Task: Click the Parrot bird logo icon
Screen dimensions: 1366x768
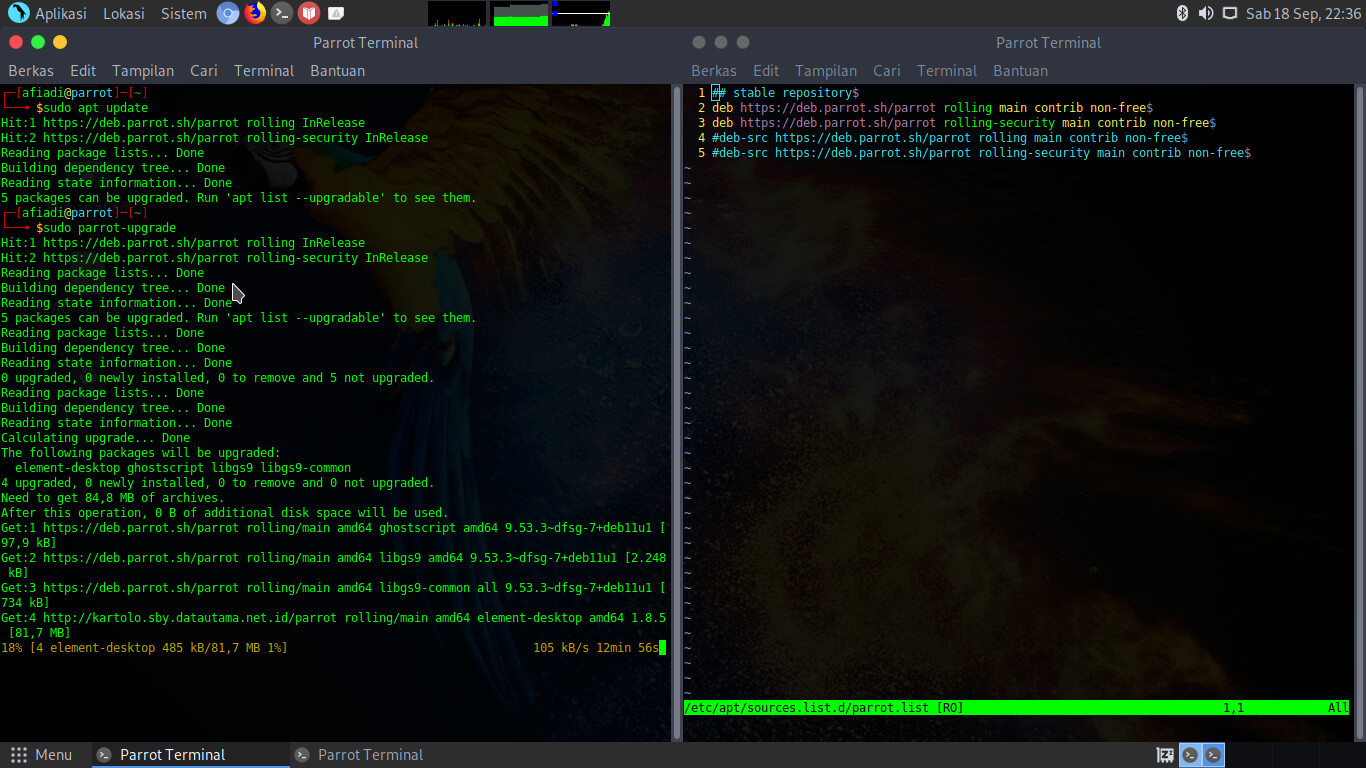Action: [x=18, y=13]
